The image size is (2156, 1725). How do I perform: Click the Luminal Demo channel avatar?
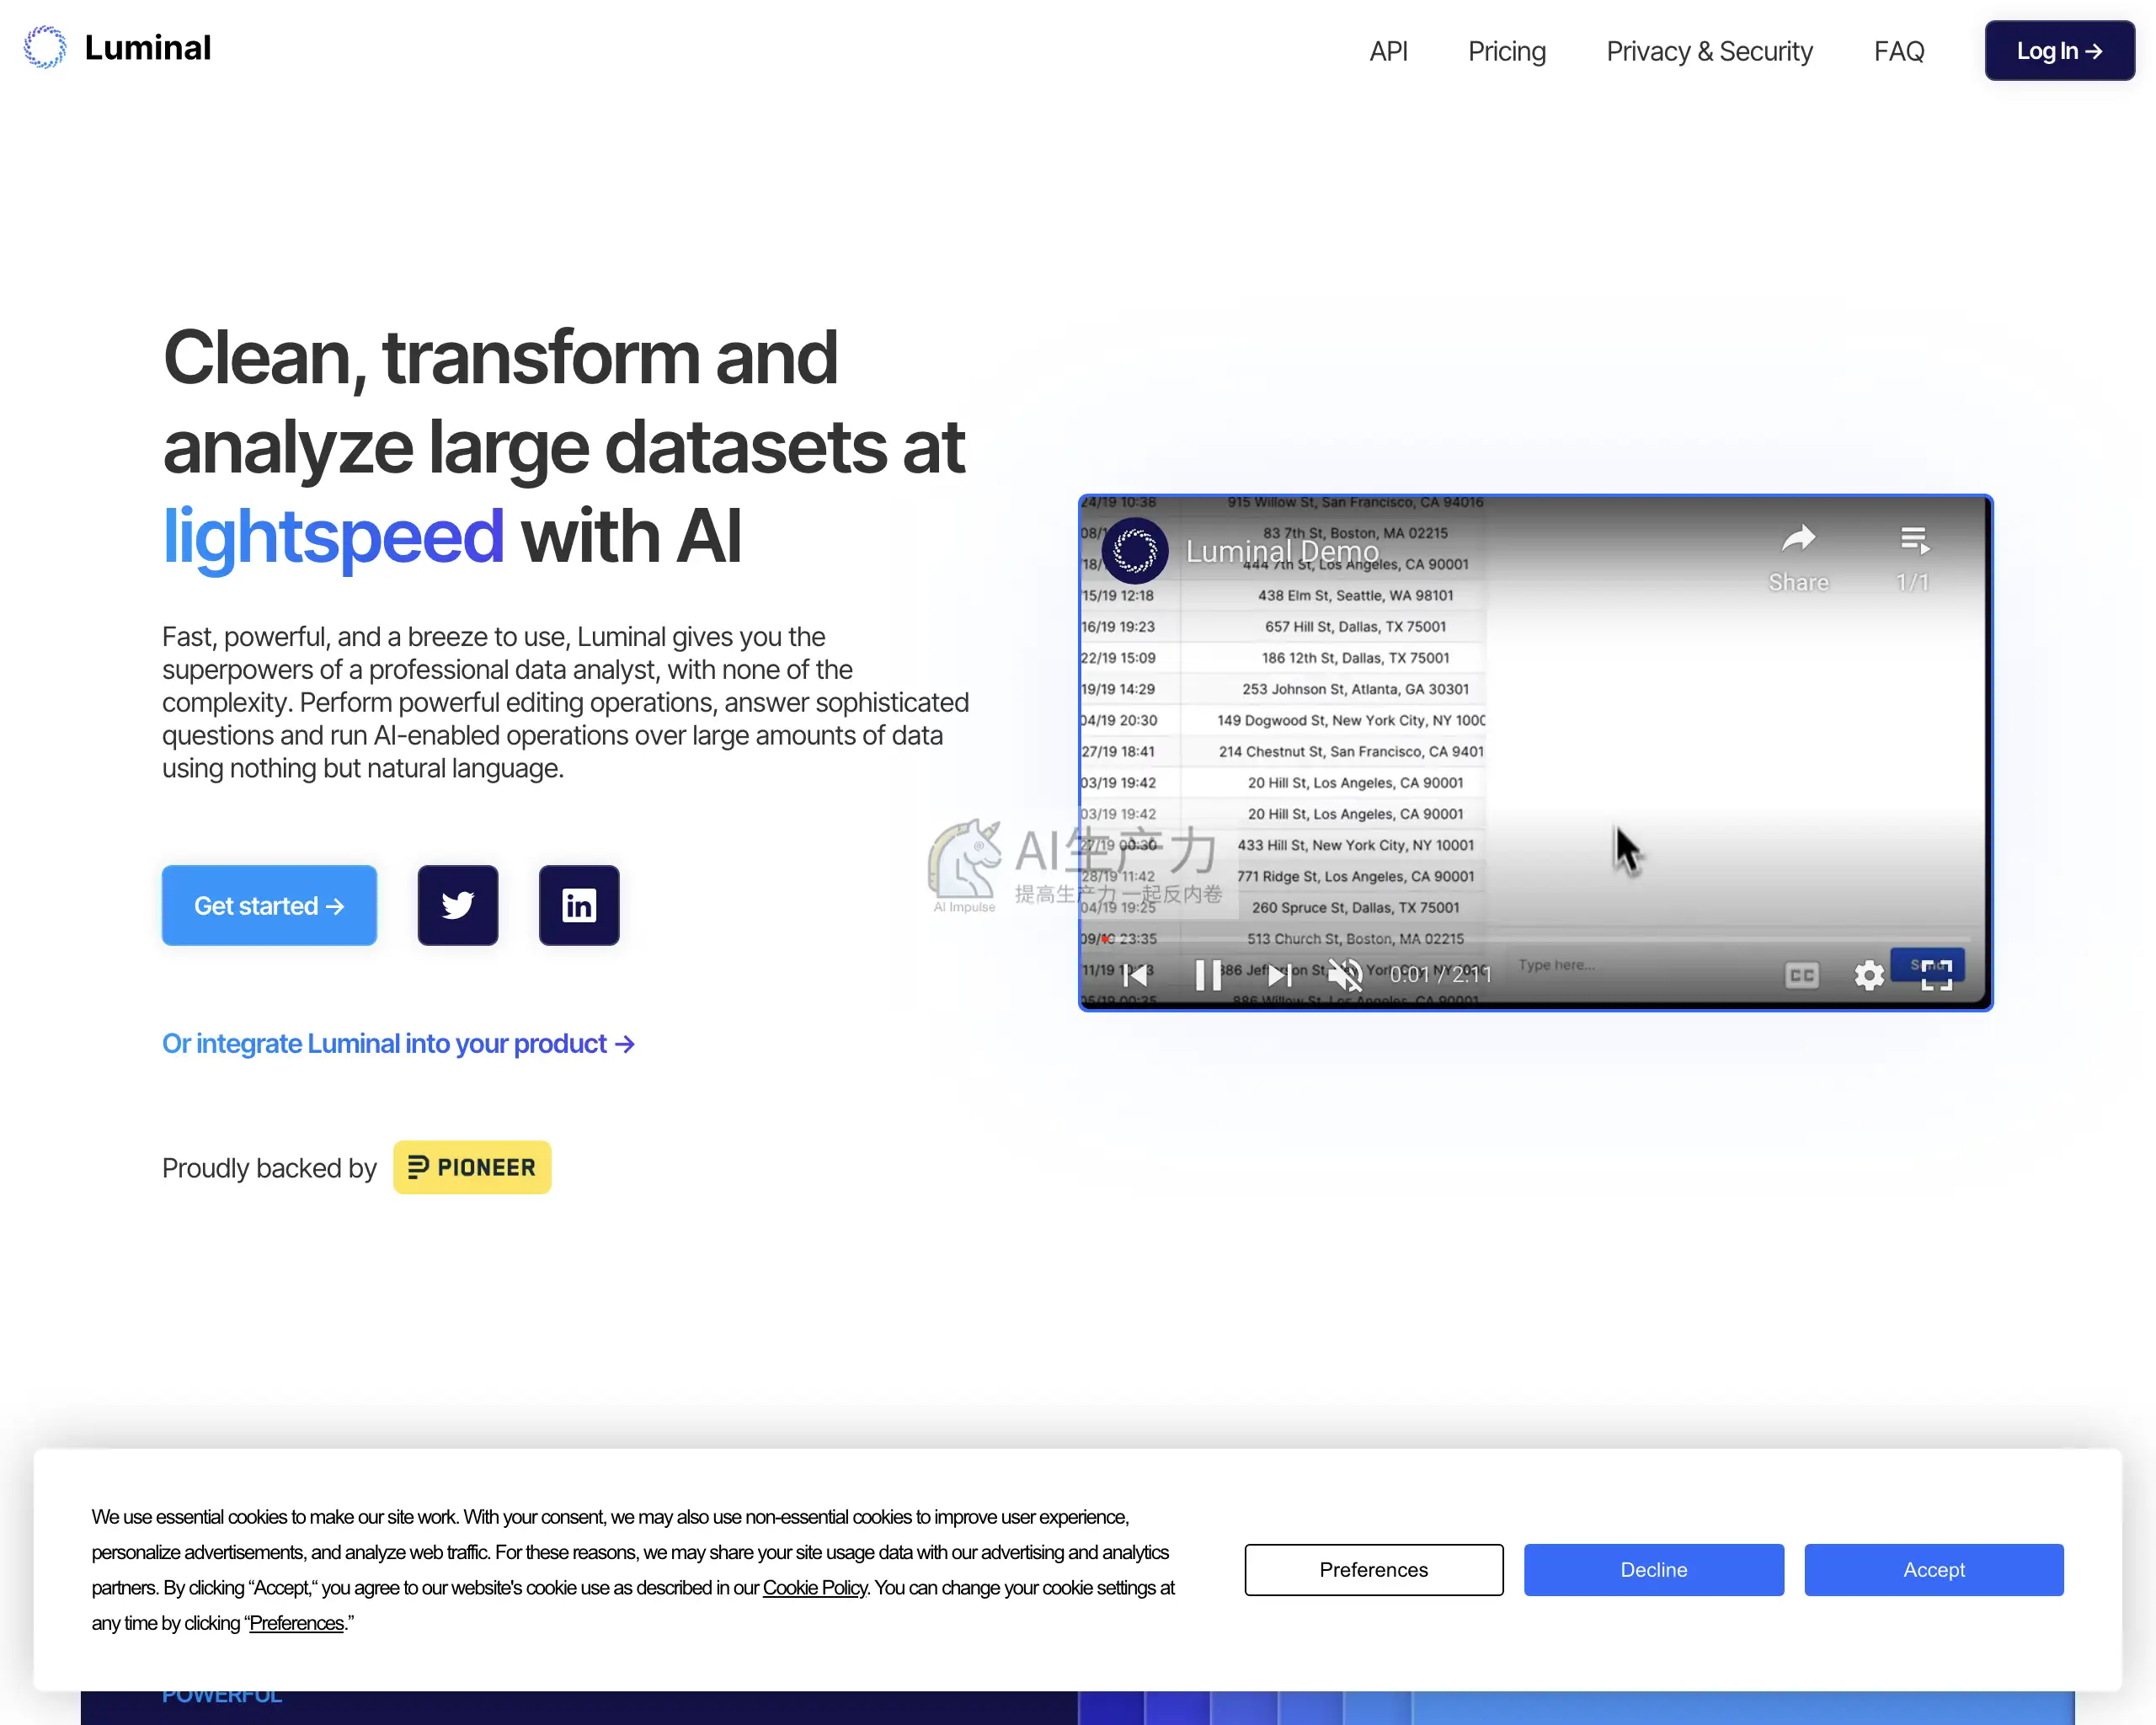(1135, 550)
